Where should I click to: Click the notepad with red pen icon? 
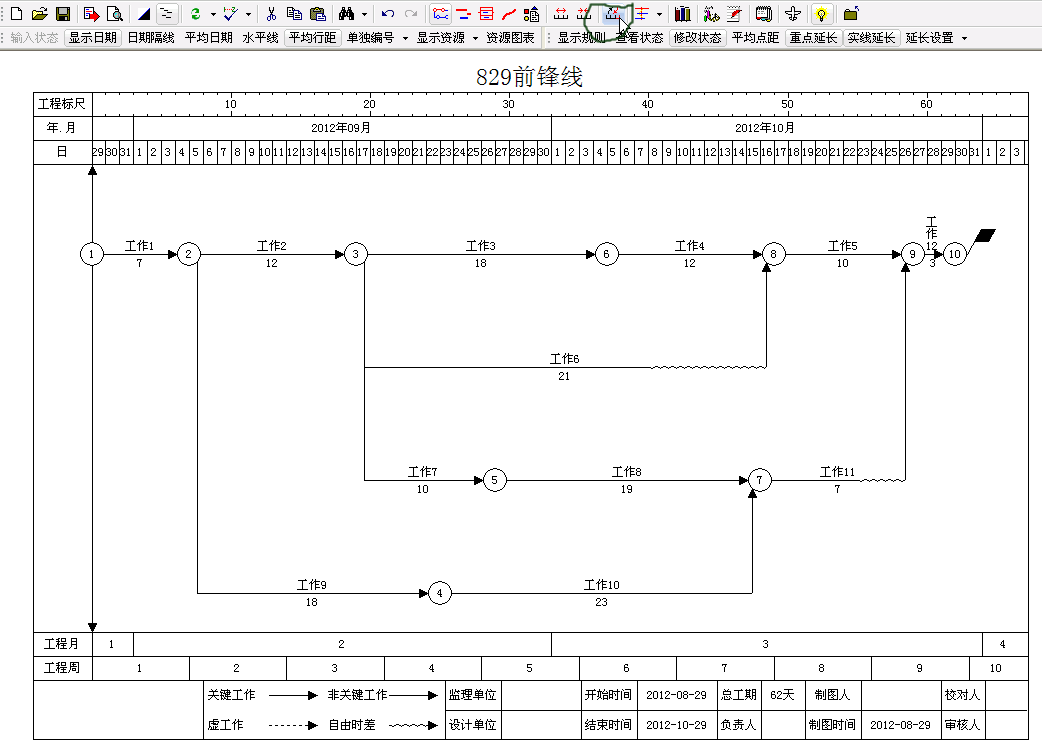[734, 13]
